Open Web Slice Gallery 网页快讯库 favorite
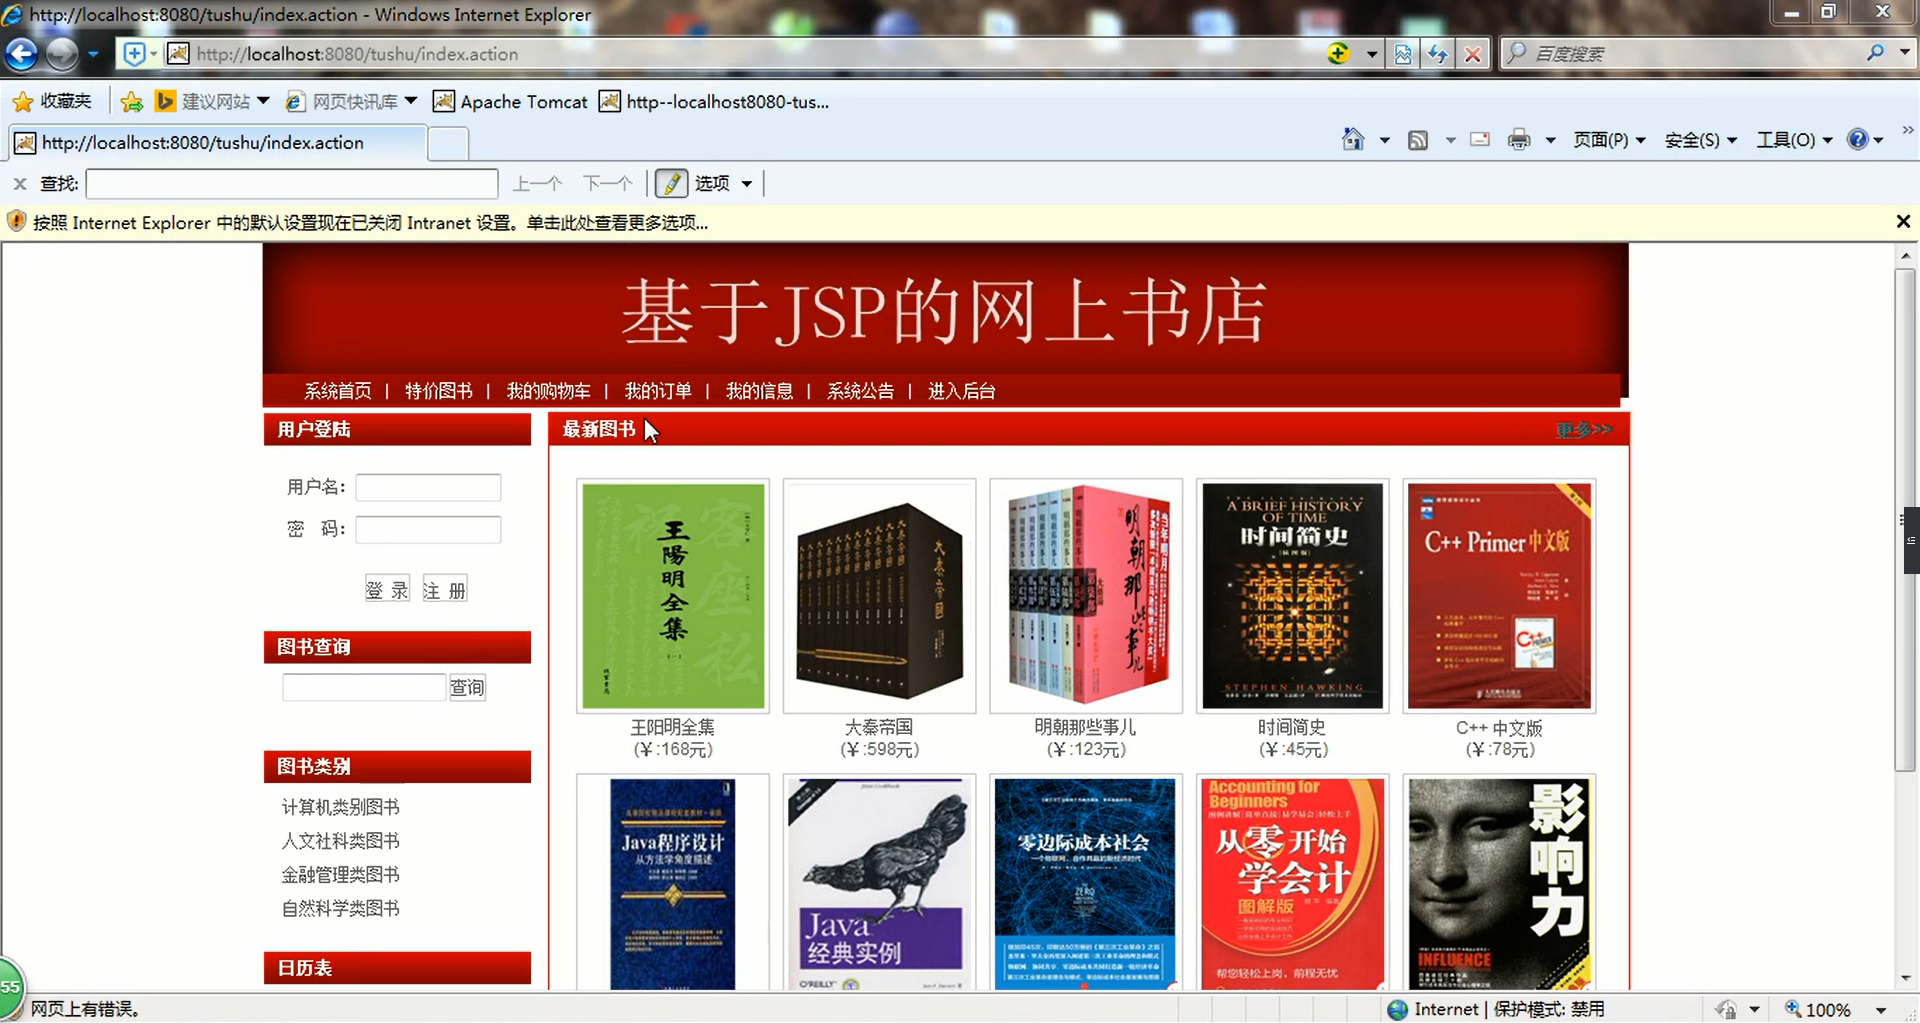Image resolution: width=1920 pixels, height=1023 pixels. (x=352, y=101)
